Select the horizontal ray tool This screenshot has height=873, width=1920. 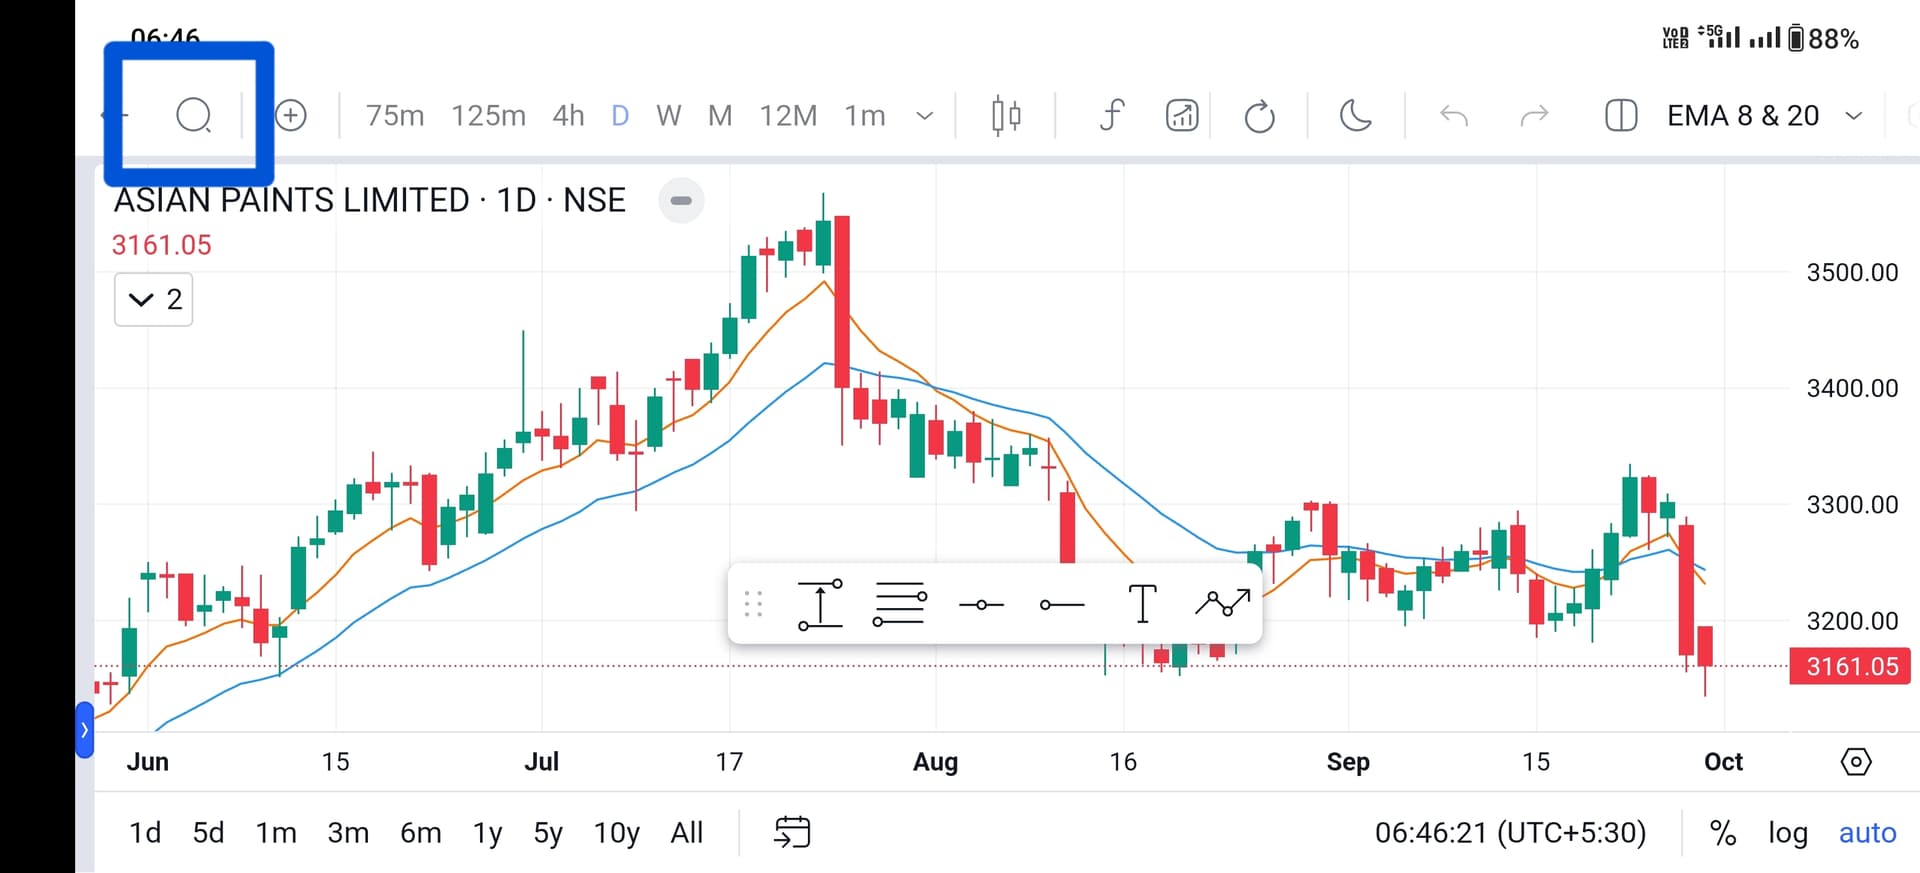click(1062, 604)
